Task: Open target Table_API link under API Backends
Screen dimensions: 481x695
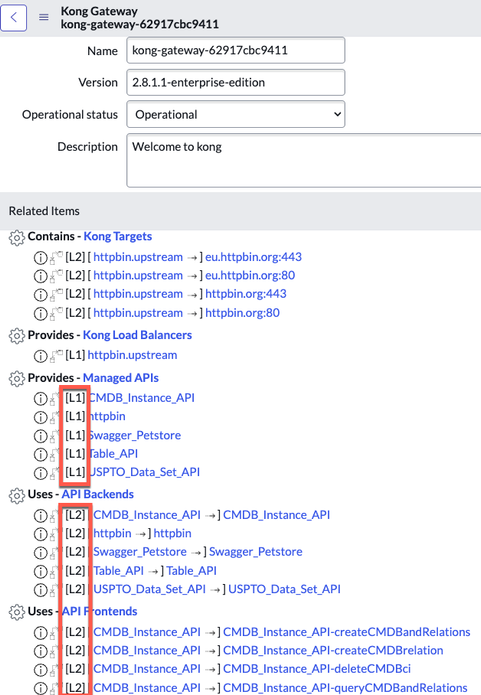Action: [x=192, y=570]
